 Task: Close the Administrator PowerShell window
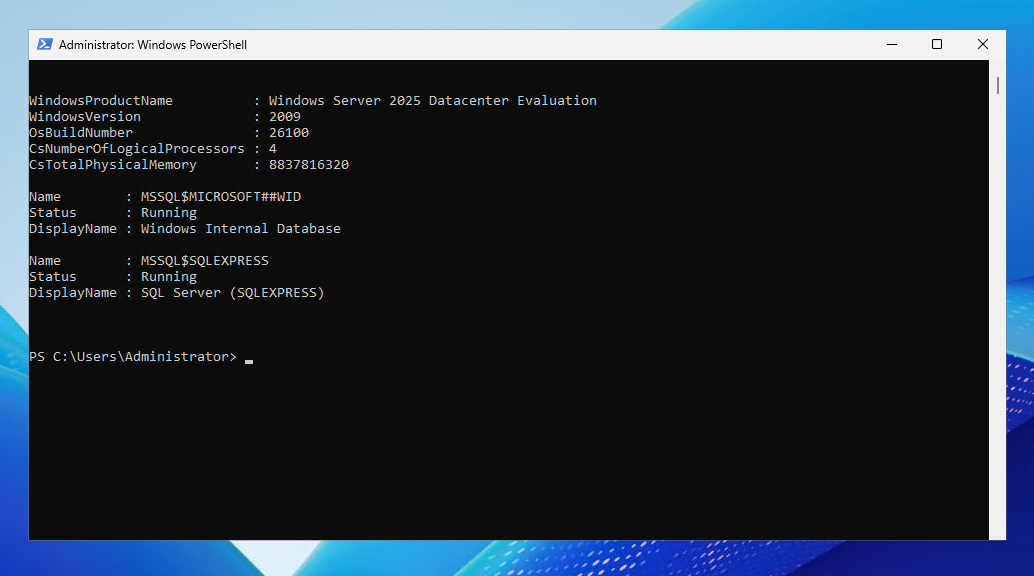pyautogui.click(x=983, y=44)
